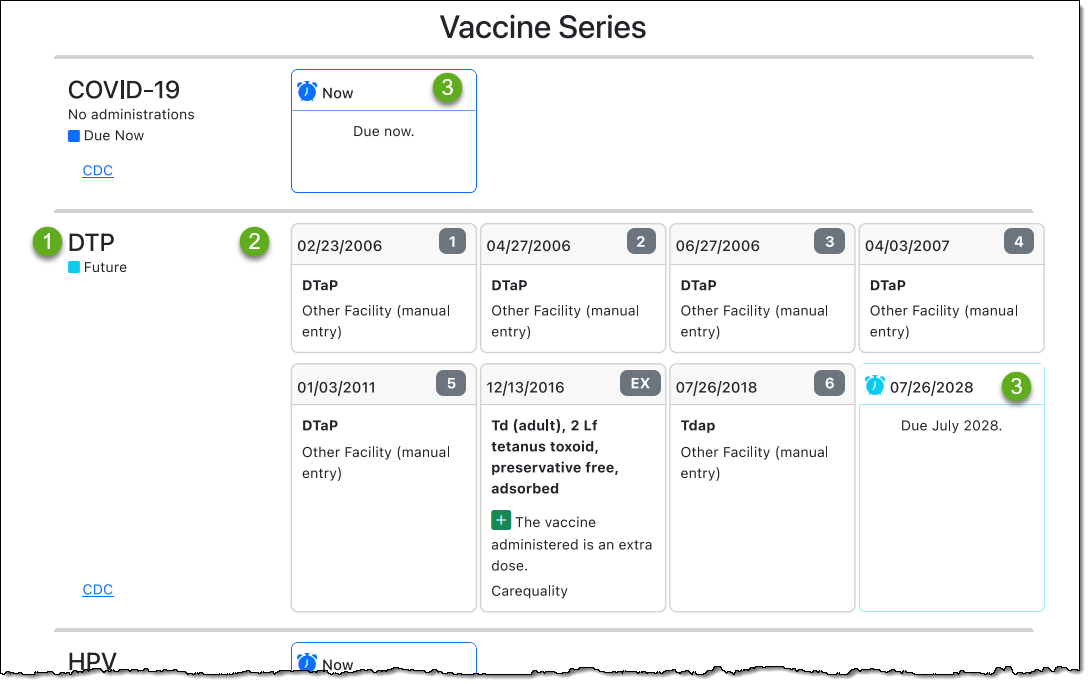Click the alarm clock icon next to 07/26/2028

click(875, 385)
